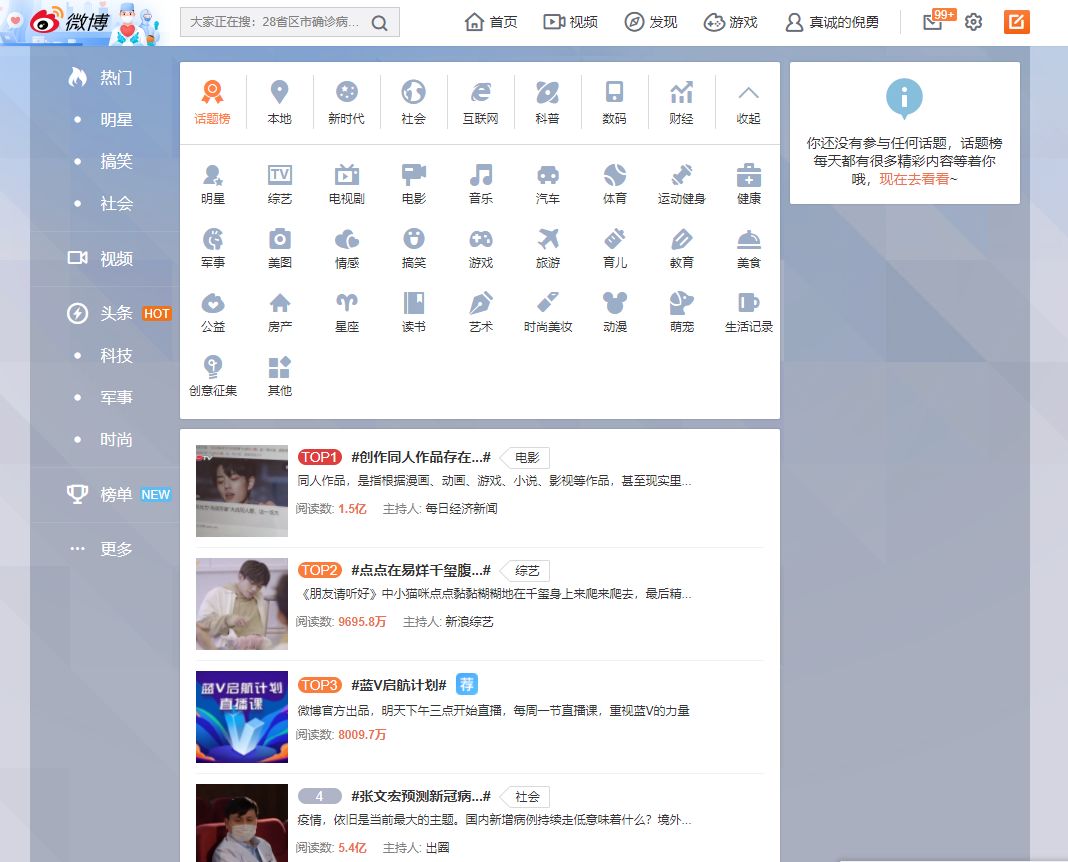The height and width of the screenshot is (862, 1068).
Task: Open 发现 in the top navigation
Action: click(x=651, y=22)
